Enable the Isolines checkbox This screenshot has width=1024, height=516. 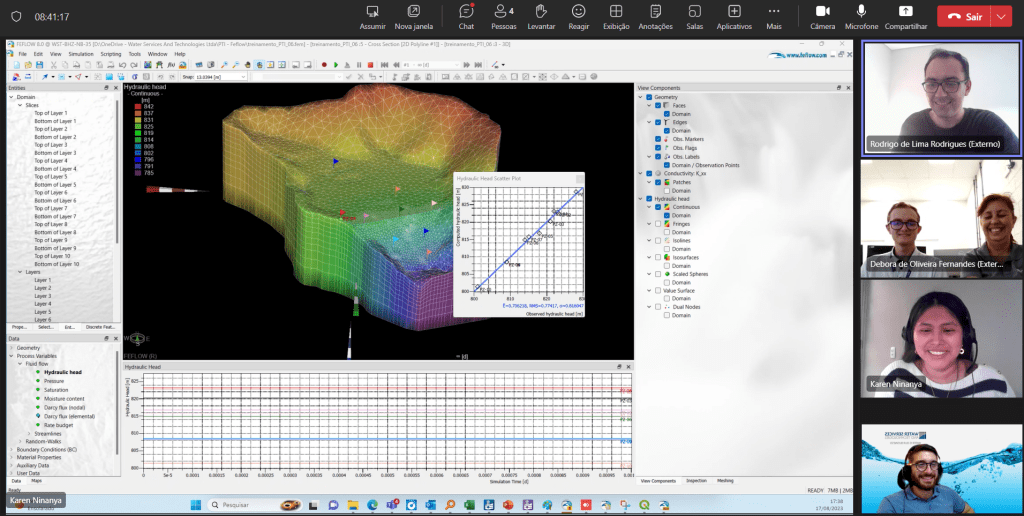[x=657, y=240]
